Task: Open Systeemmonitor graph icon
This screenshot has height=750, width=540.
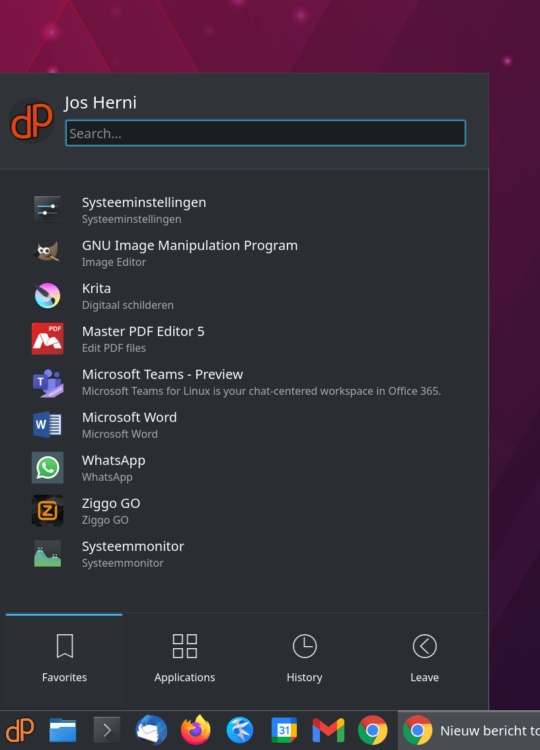Action: pyautogui.click(x=47, y=554)
